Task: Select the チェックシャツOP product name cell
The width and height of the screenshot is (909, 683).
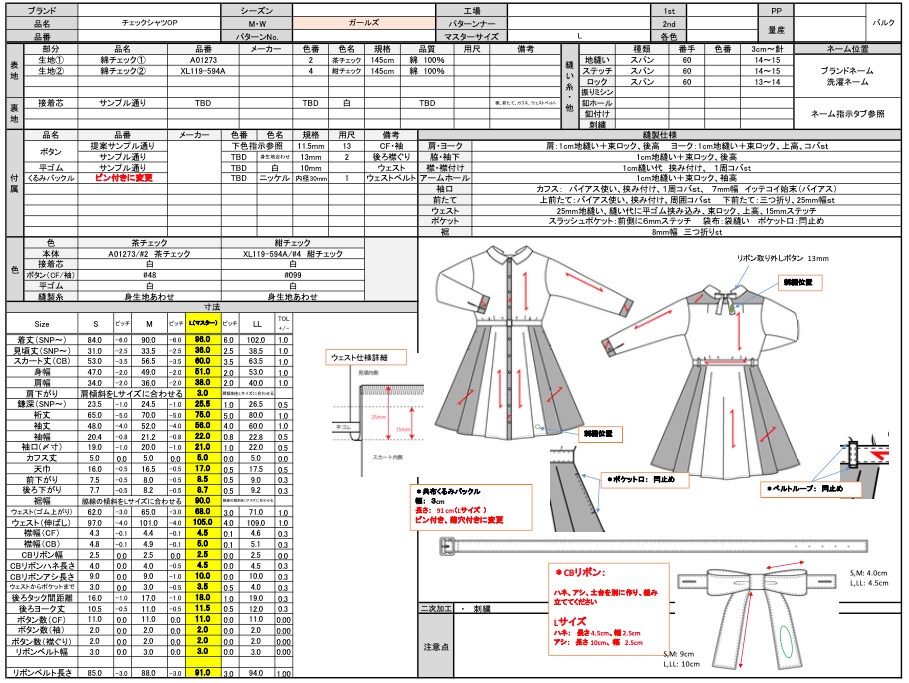Action: point(149,23)
